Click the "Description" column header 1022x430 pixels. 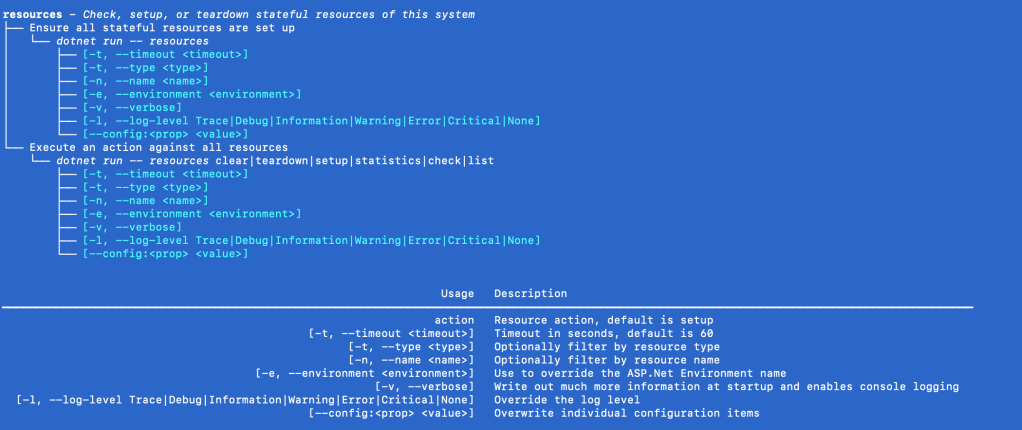530,294
